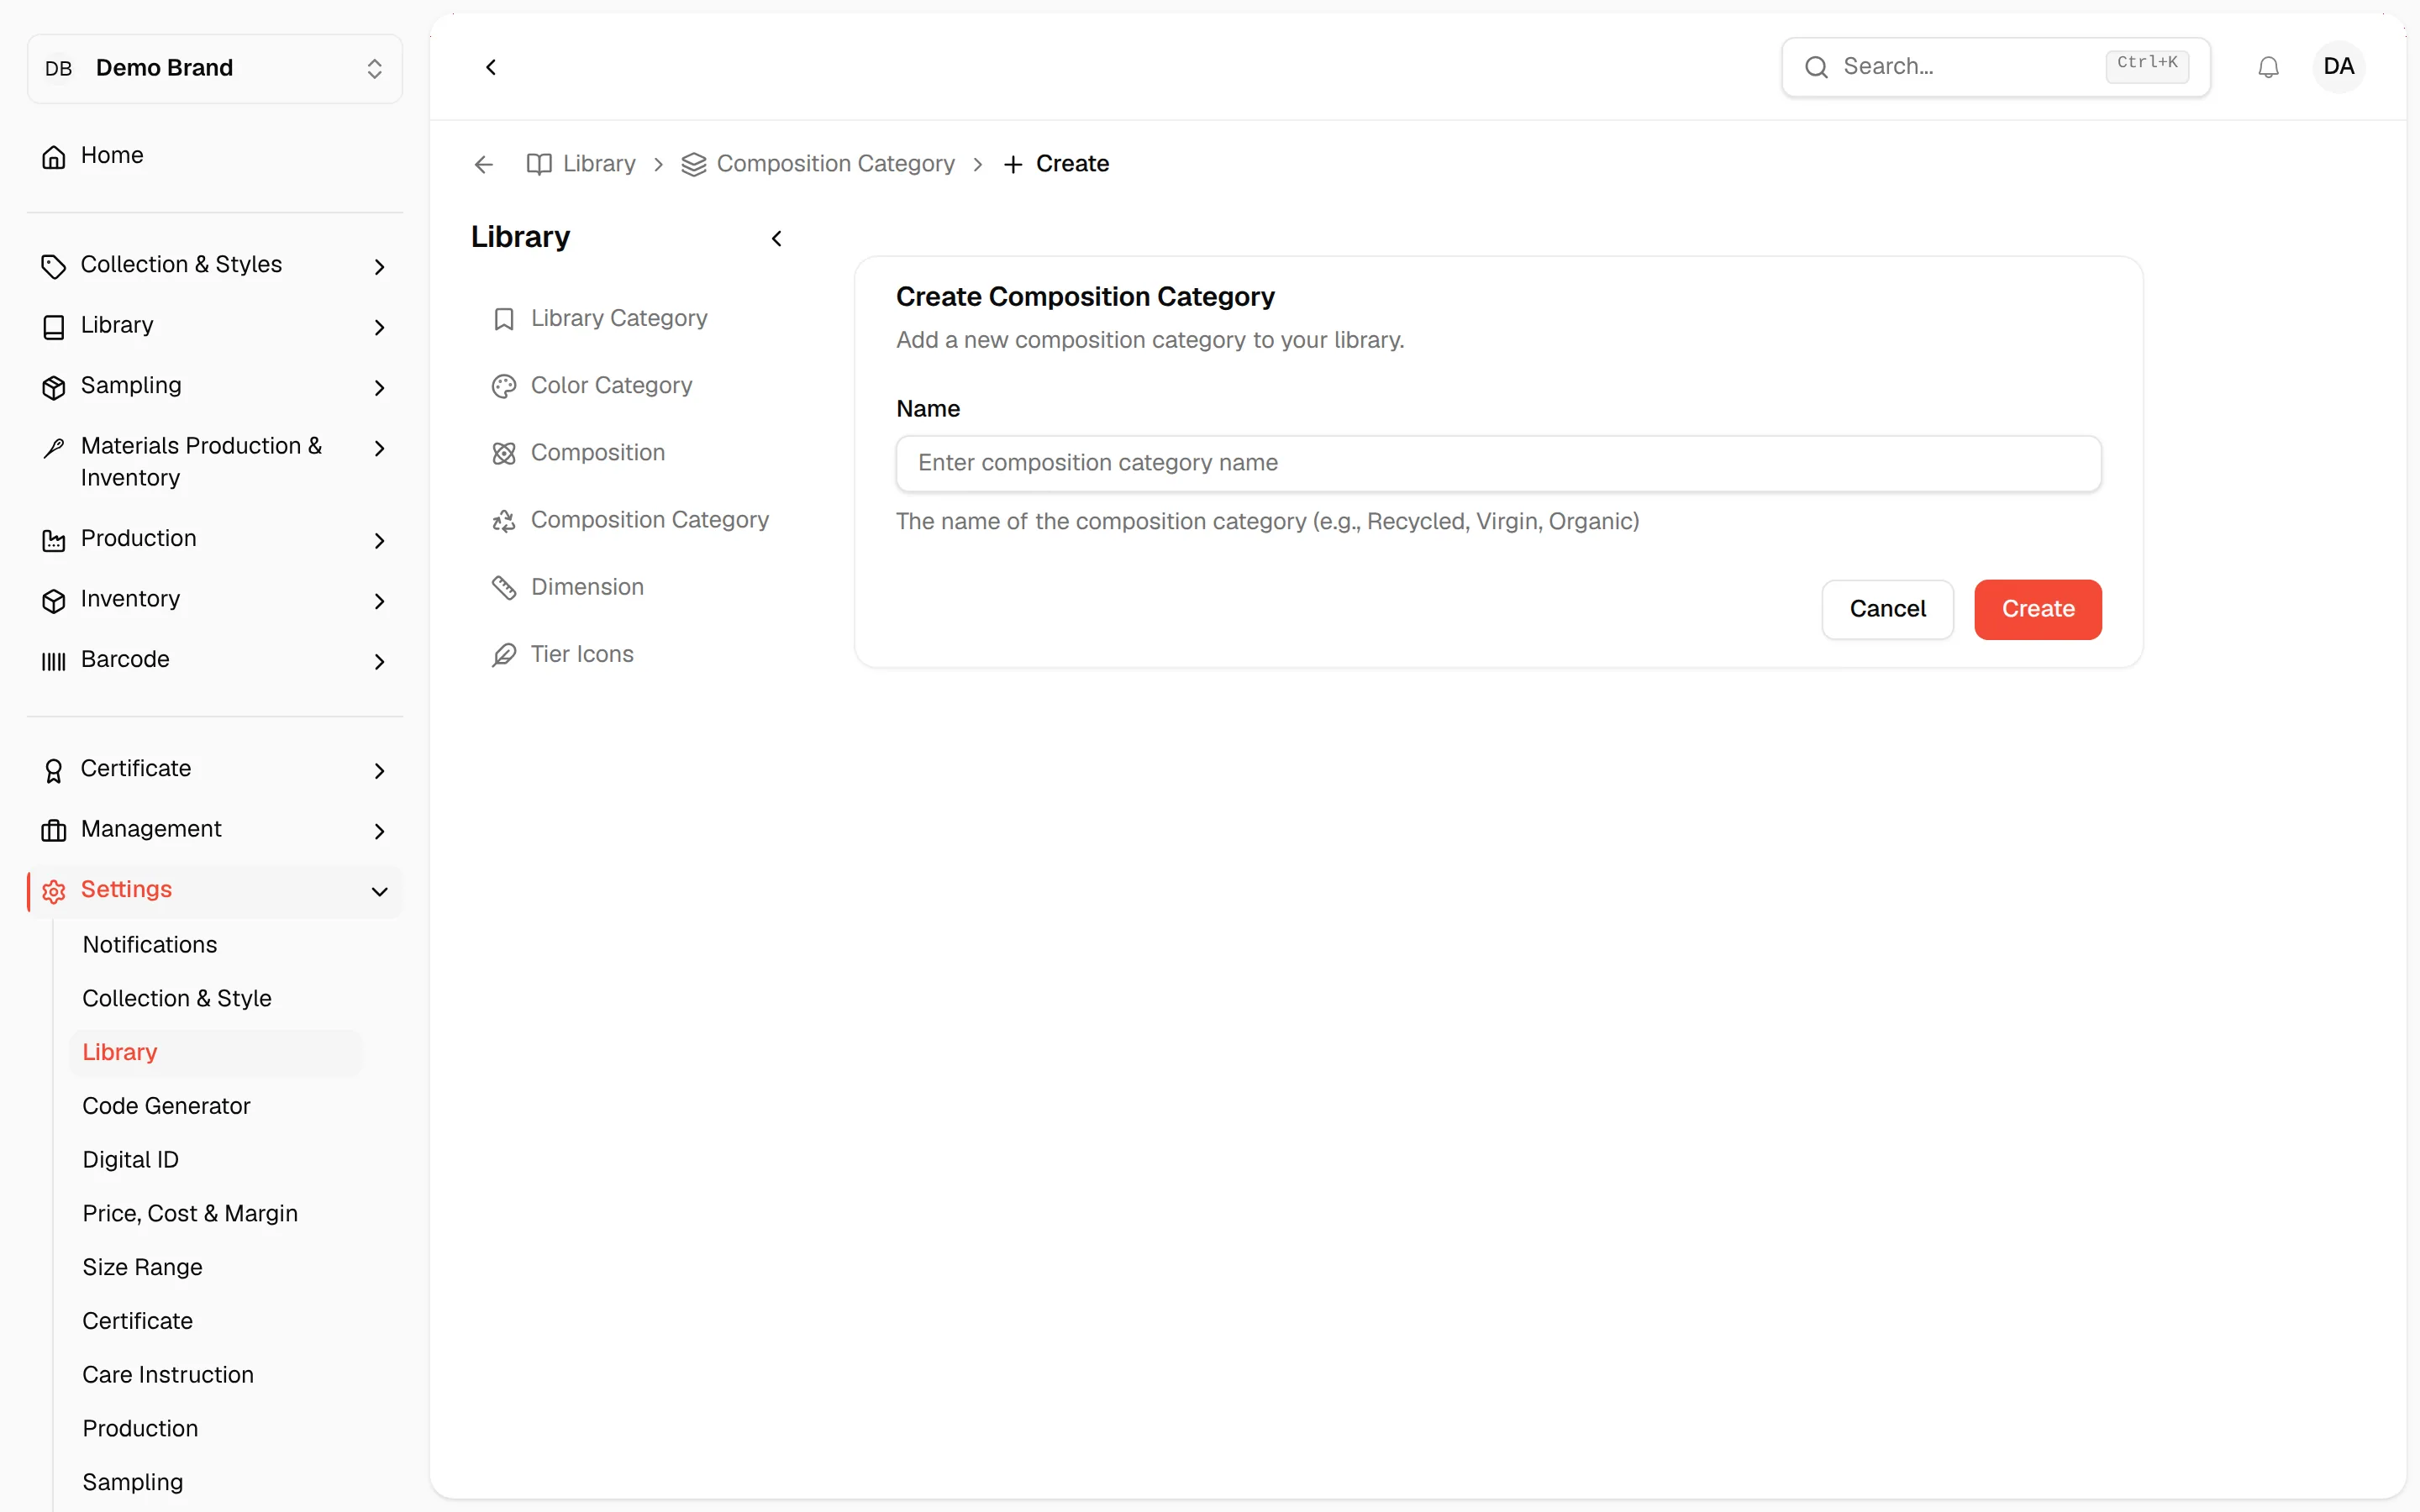Select Care Instruction under Settings
2420x1512 pixels.
click(x=168, y=1374)
